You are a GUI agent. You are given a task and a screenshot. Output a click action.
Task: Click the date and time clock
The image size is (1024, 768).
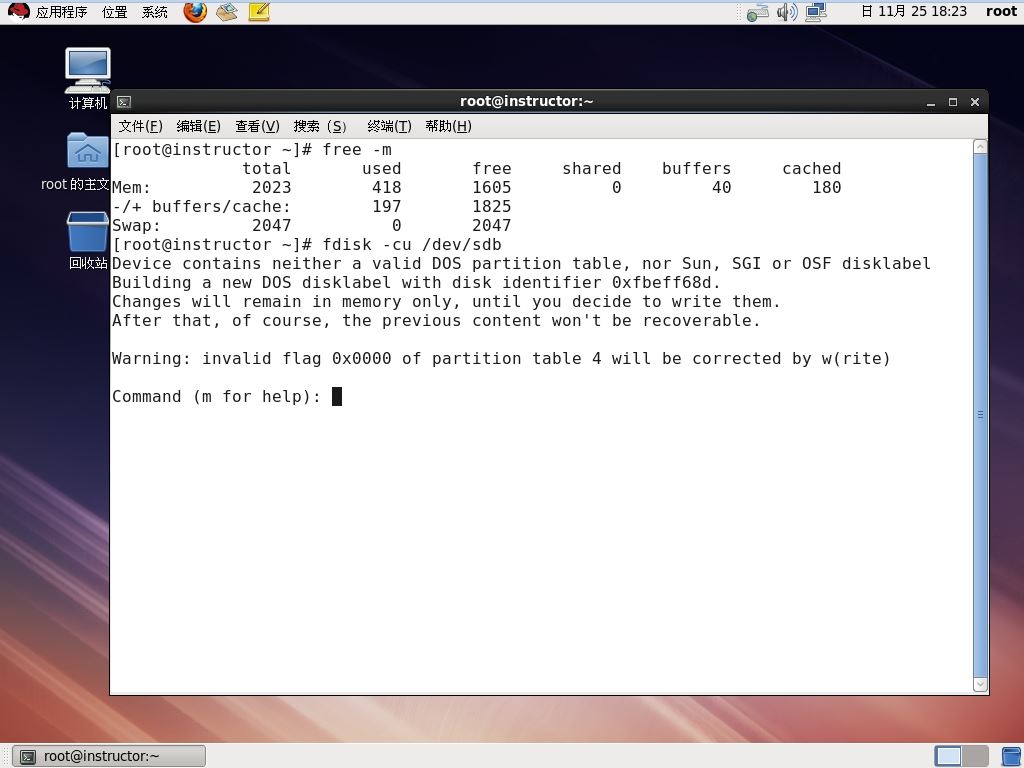(914, 11)
